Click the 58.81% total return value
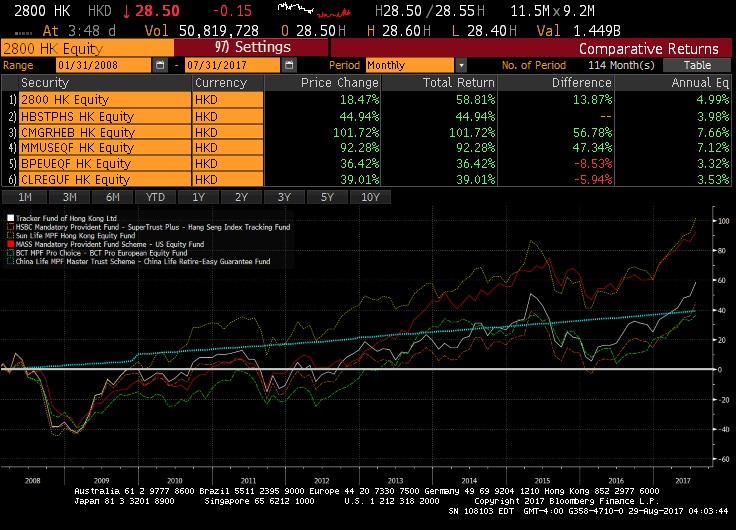This screenshot has width=736, height=530. point(475,100)
